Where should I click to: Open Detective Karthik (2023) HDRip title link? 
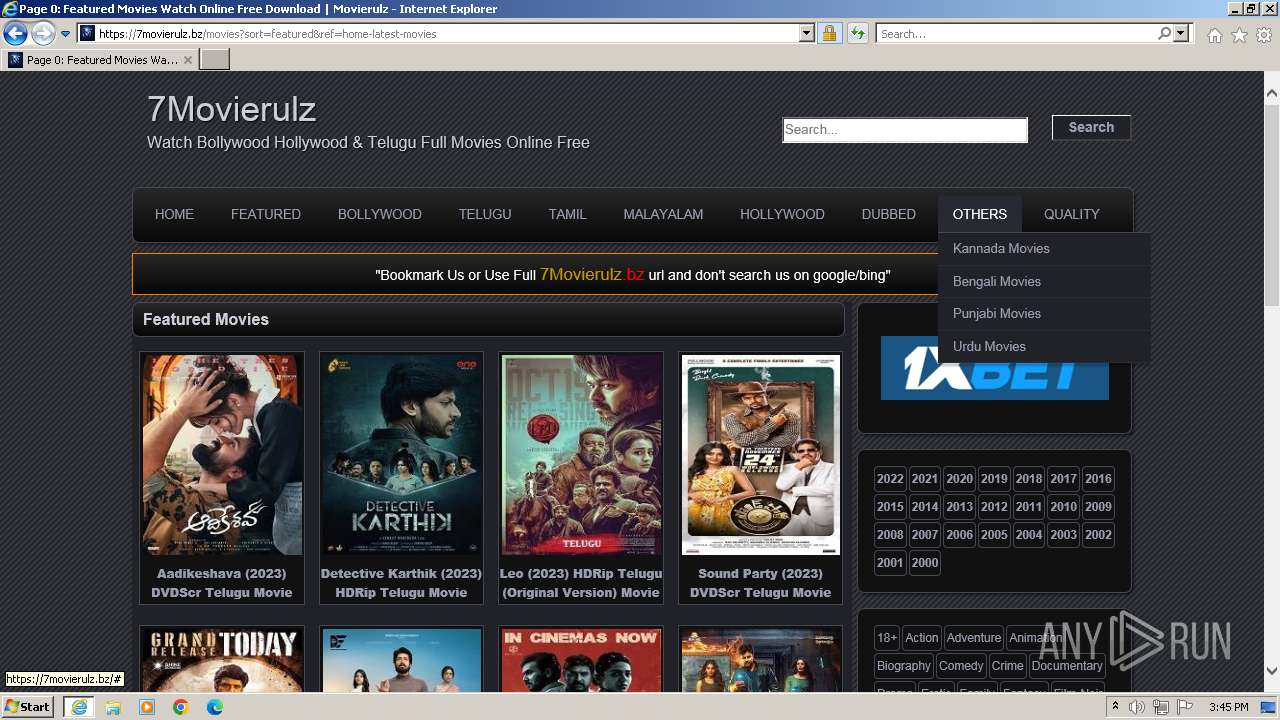coord(401,583)
